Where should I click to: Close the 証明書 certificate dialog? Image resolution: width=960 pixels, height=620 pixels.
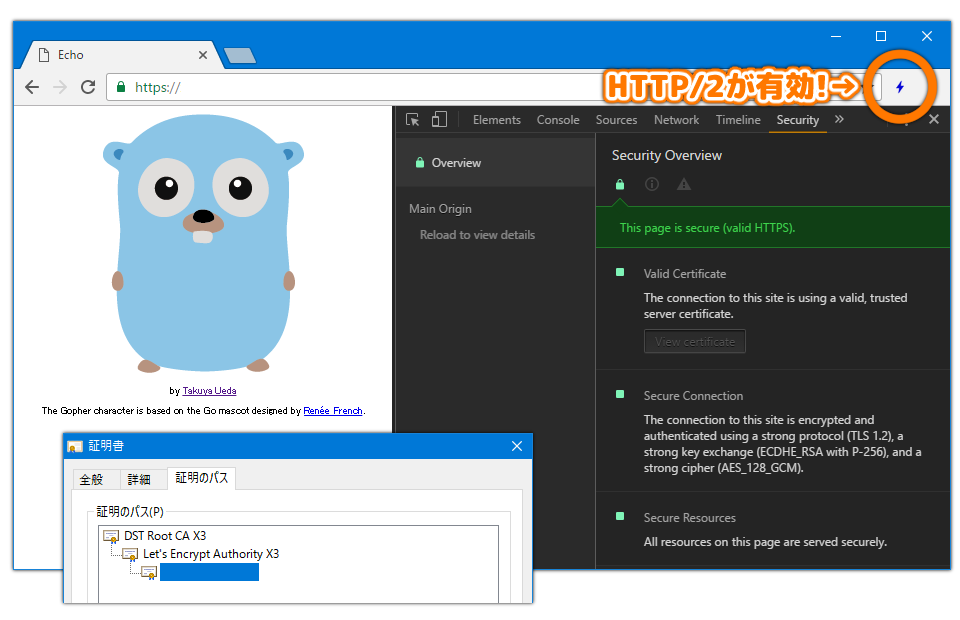coord(517,446)
